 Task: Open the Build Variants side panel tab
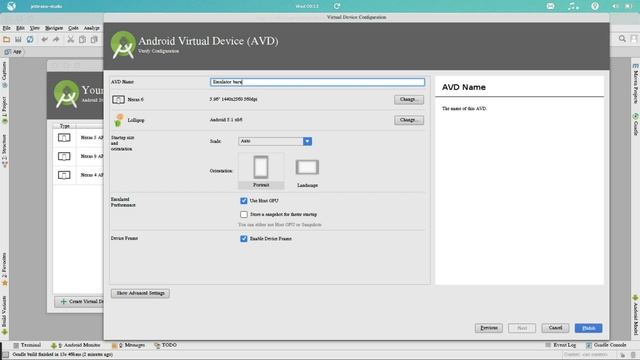4,316
